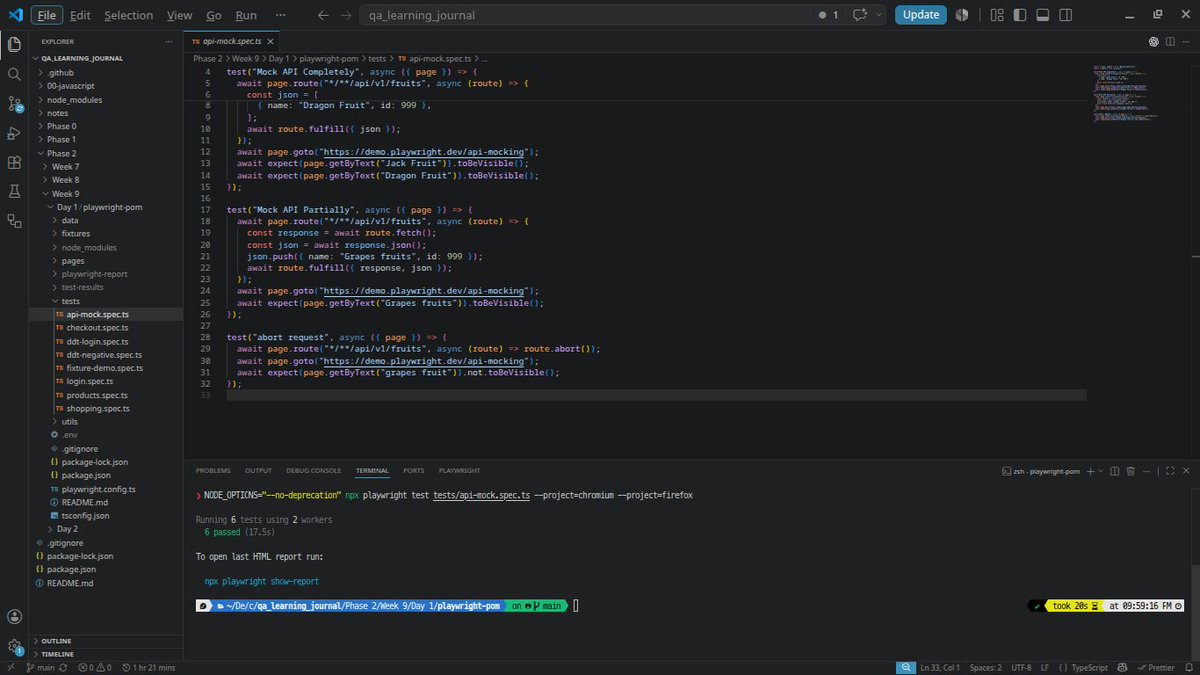This screenshot has width=1200, height=675.
Task: Switch to the PROBLEMS panel tab
Action: point(213,470)
